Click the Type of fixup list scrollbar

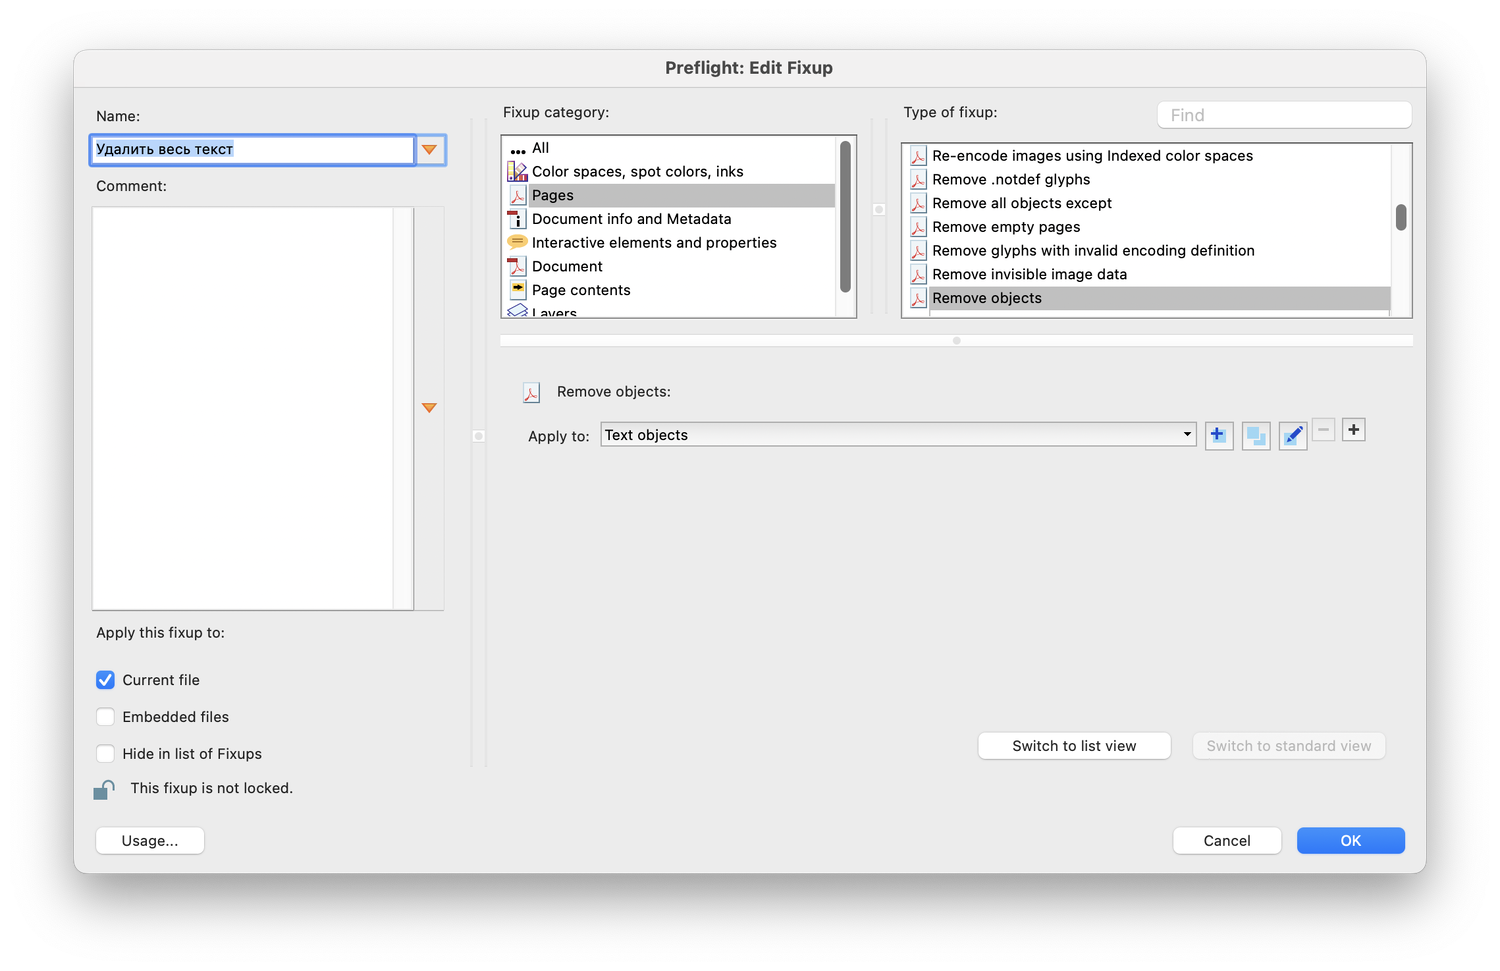(x=1401, y=217)
